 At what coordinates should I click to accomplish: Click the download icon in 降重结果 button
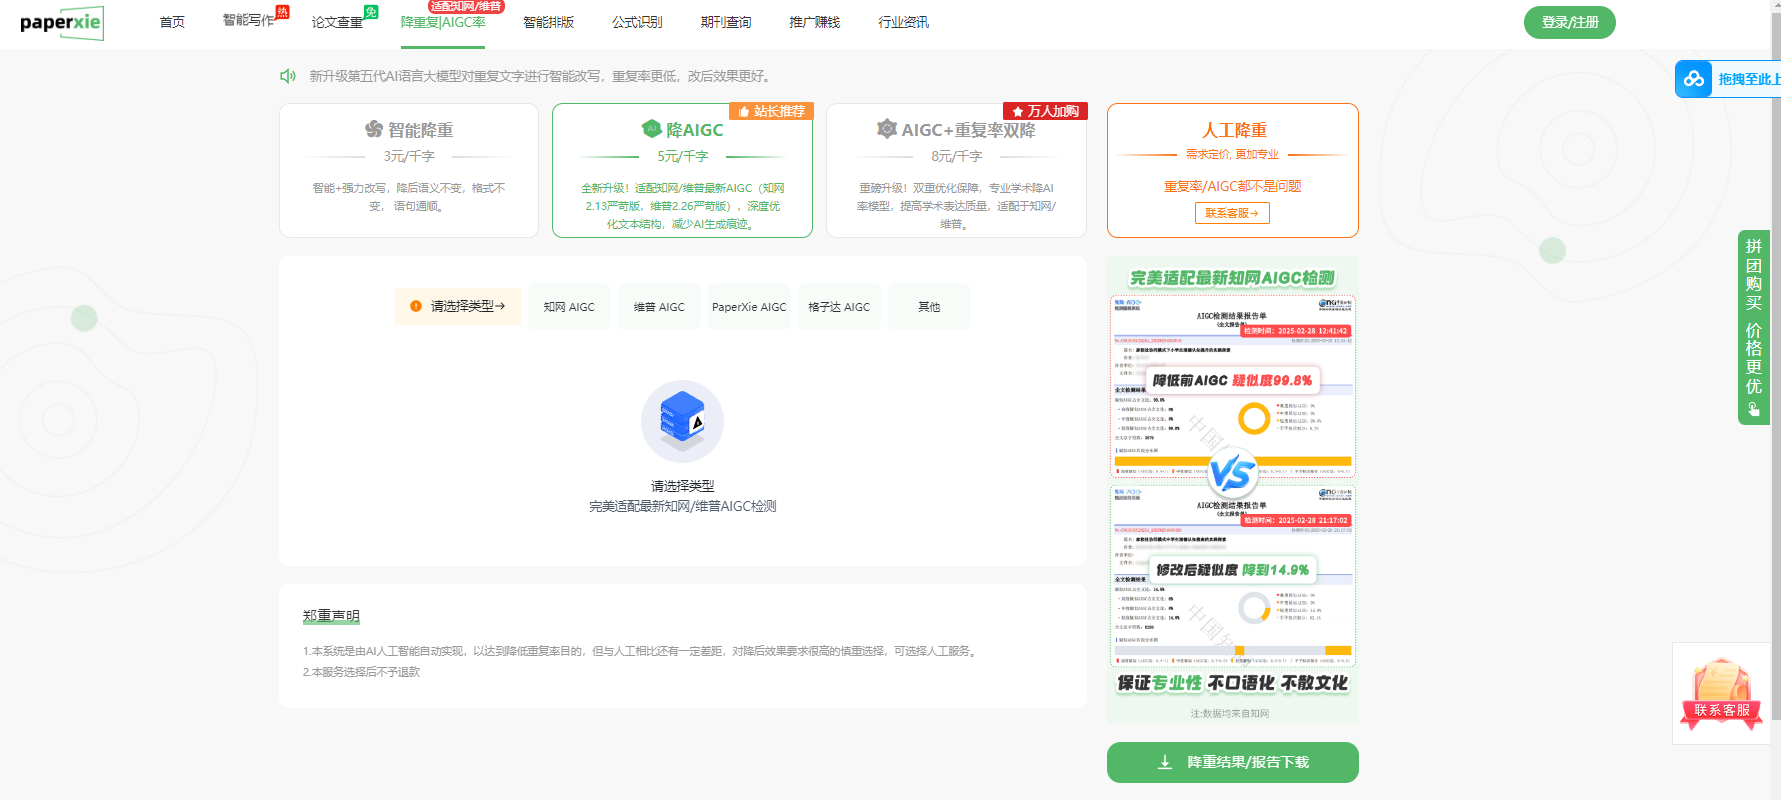click(1164, 762)
